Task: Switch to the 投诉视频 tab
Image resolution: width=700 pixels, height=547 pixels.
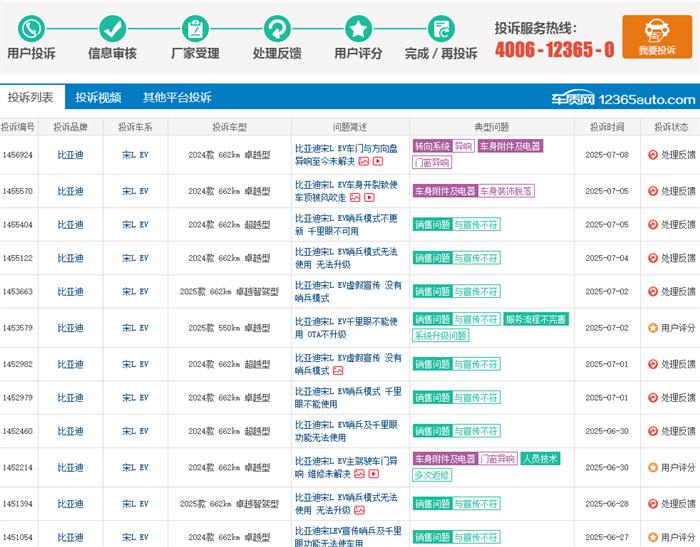Action: [98, 97]
